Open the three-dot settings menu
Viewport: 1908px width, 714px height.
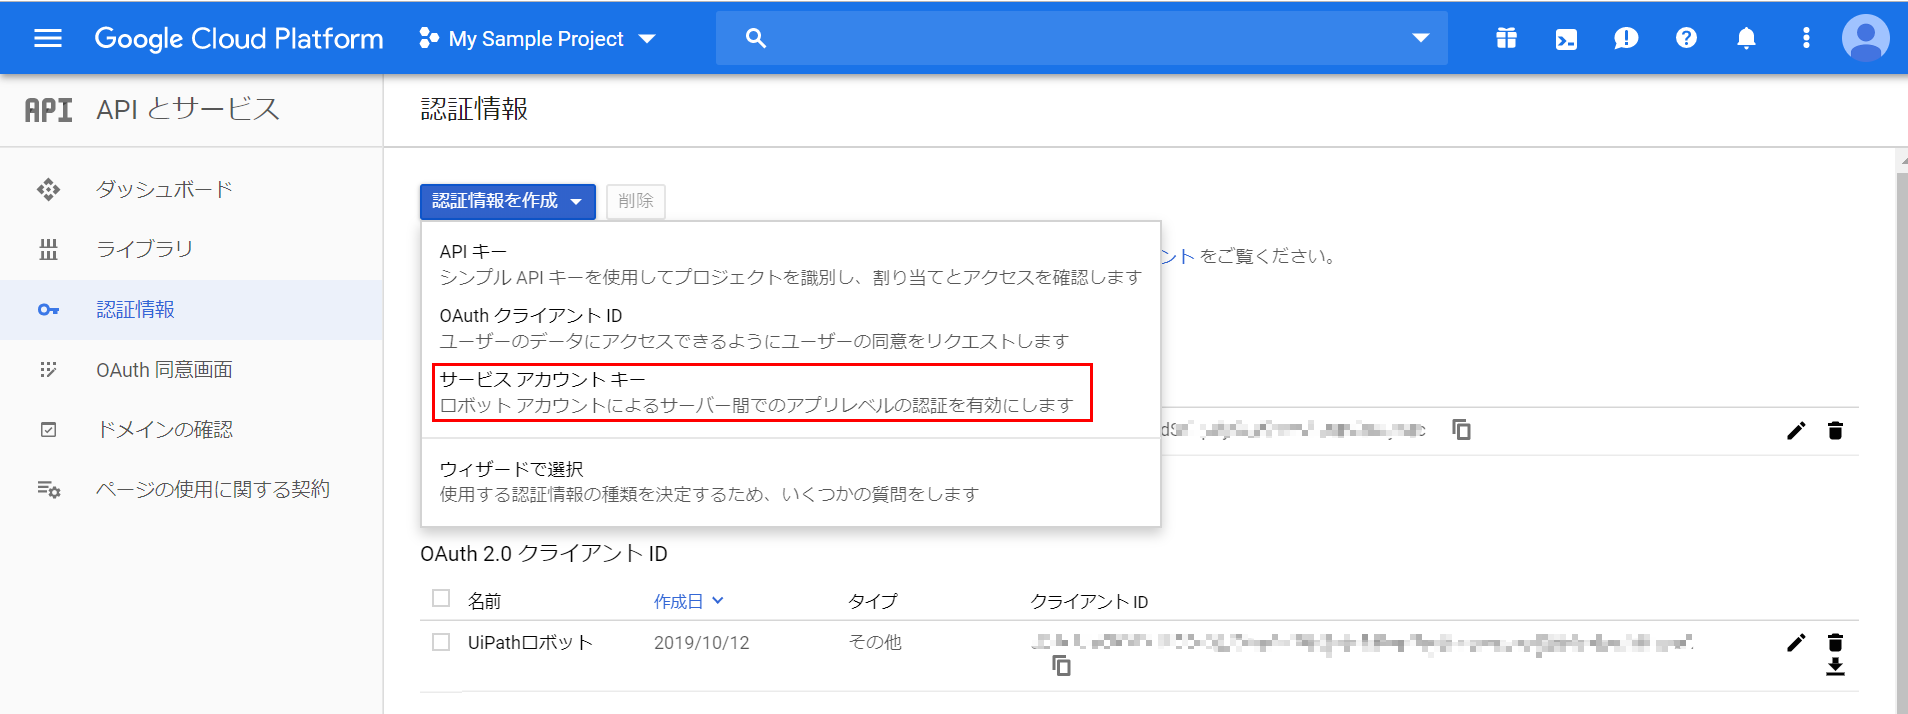point(1806,38)
